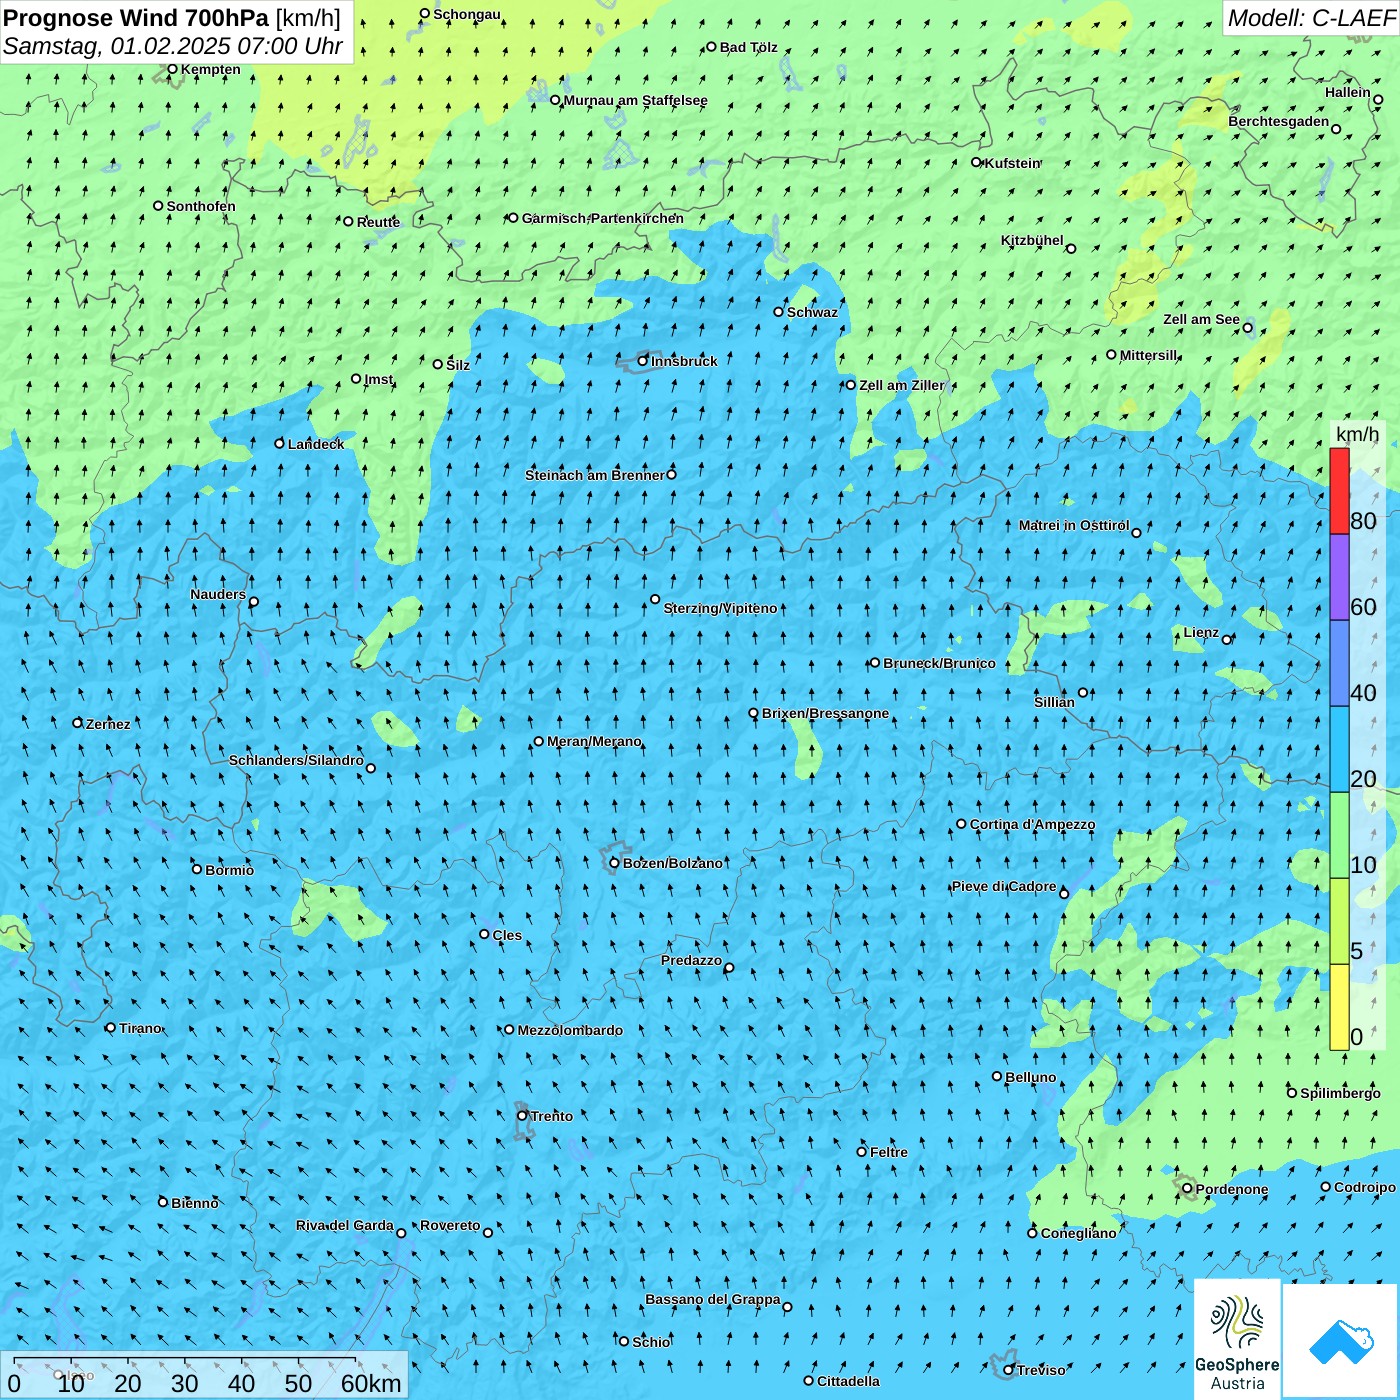Click the Conegliano city label
Viewport: 1400px width, 1400px height.
coord(1079,1233)
